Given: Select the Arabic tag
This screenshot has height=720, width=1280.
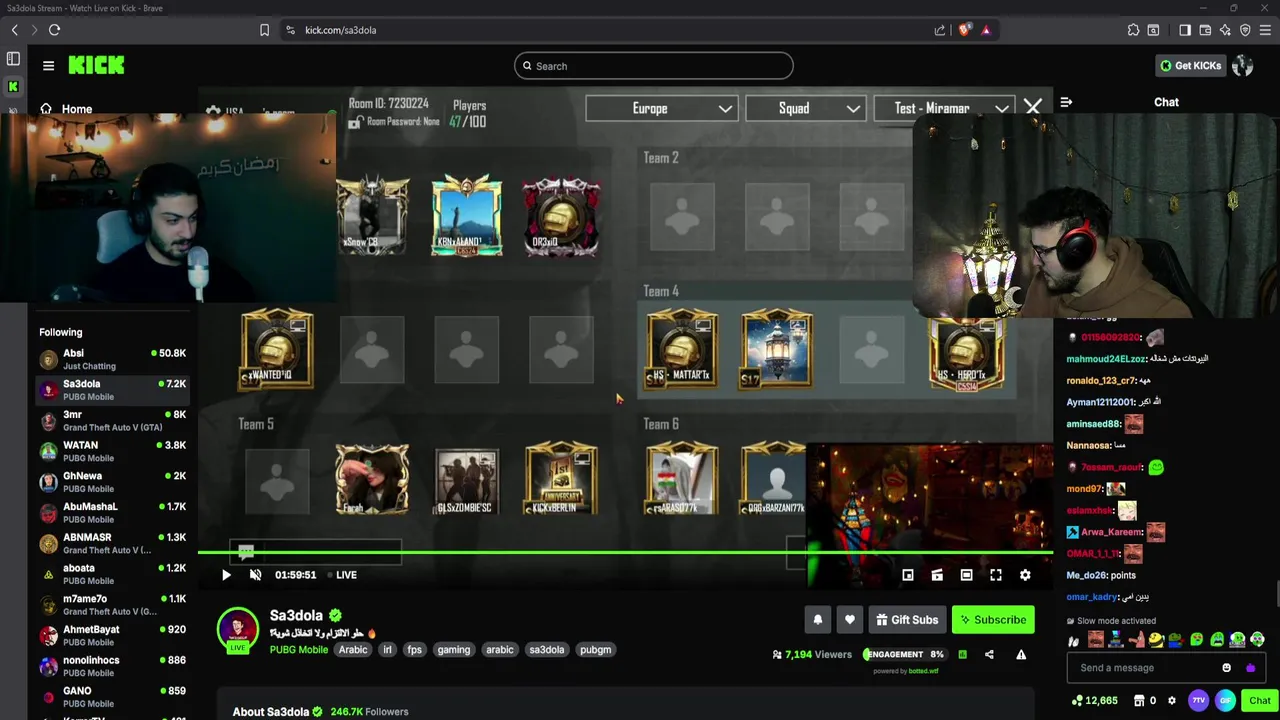Looking at the screenshot, I should (x=353, y=650).
